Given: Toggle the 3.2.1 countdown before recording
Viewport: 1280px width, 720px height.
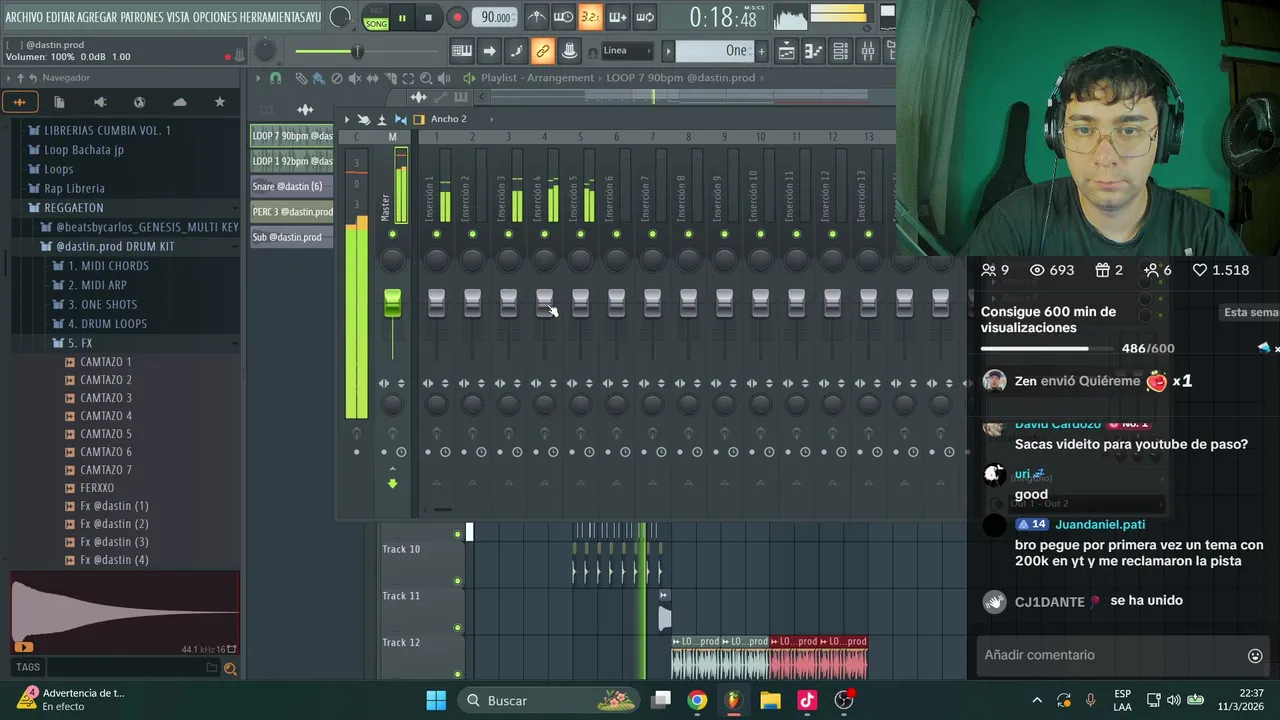Looking at the screenshot, I should click(590, 17).
